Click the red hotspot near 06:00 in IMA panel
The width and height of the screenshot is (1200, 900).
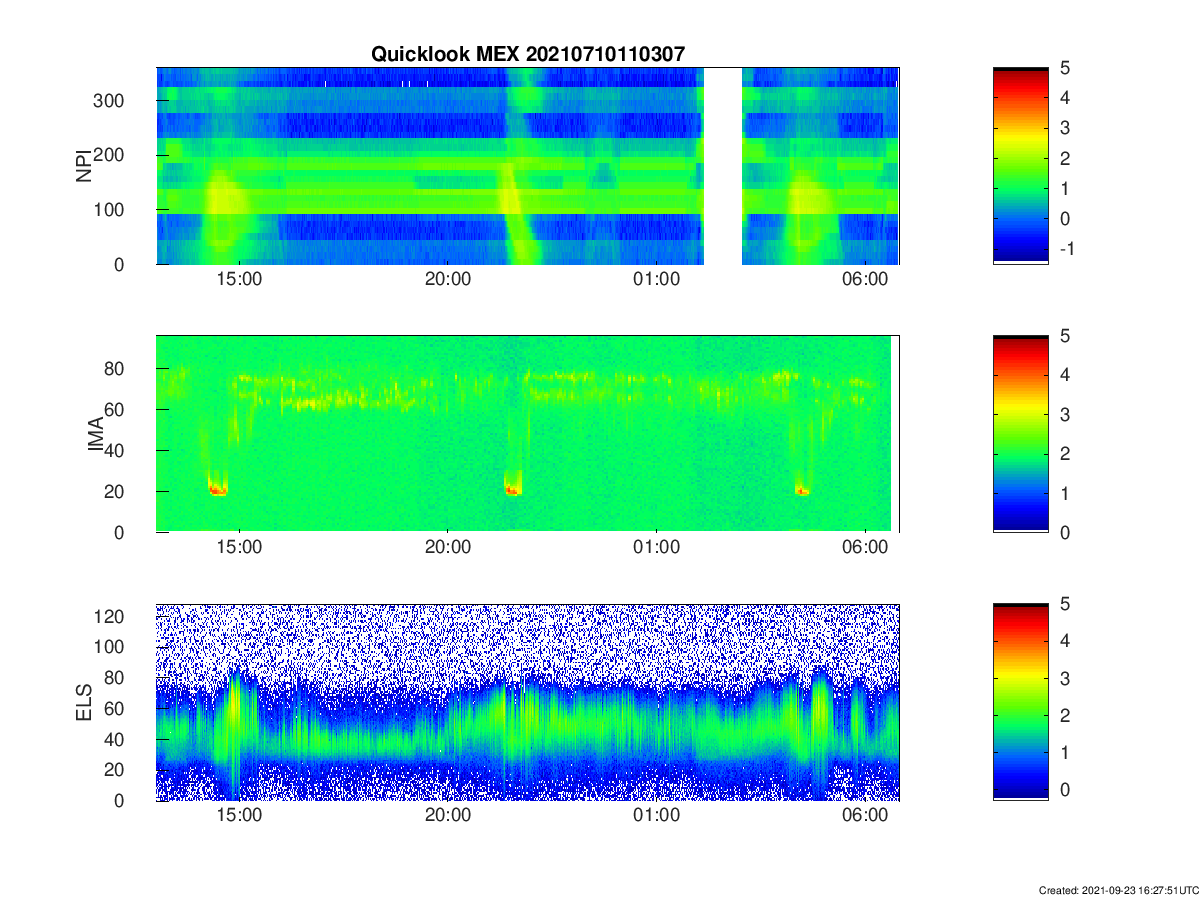[x=802, y=490]
